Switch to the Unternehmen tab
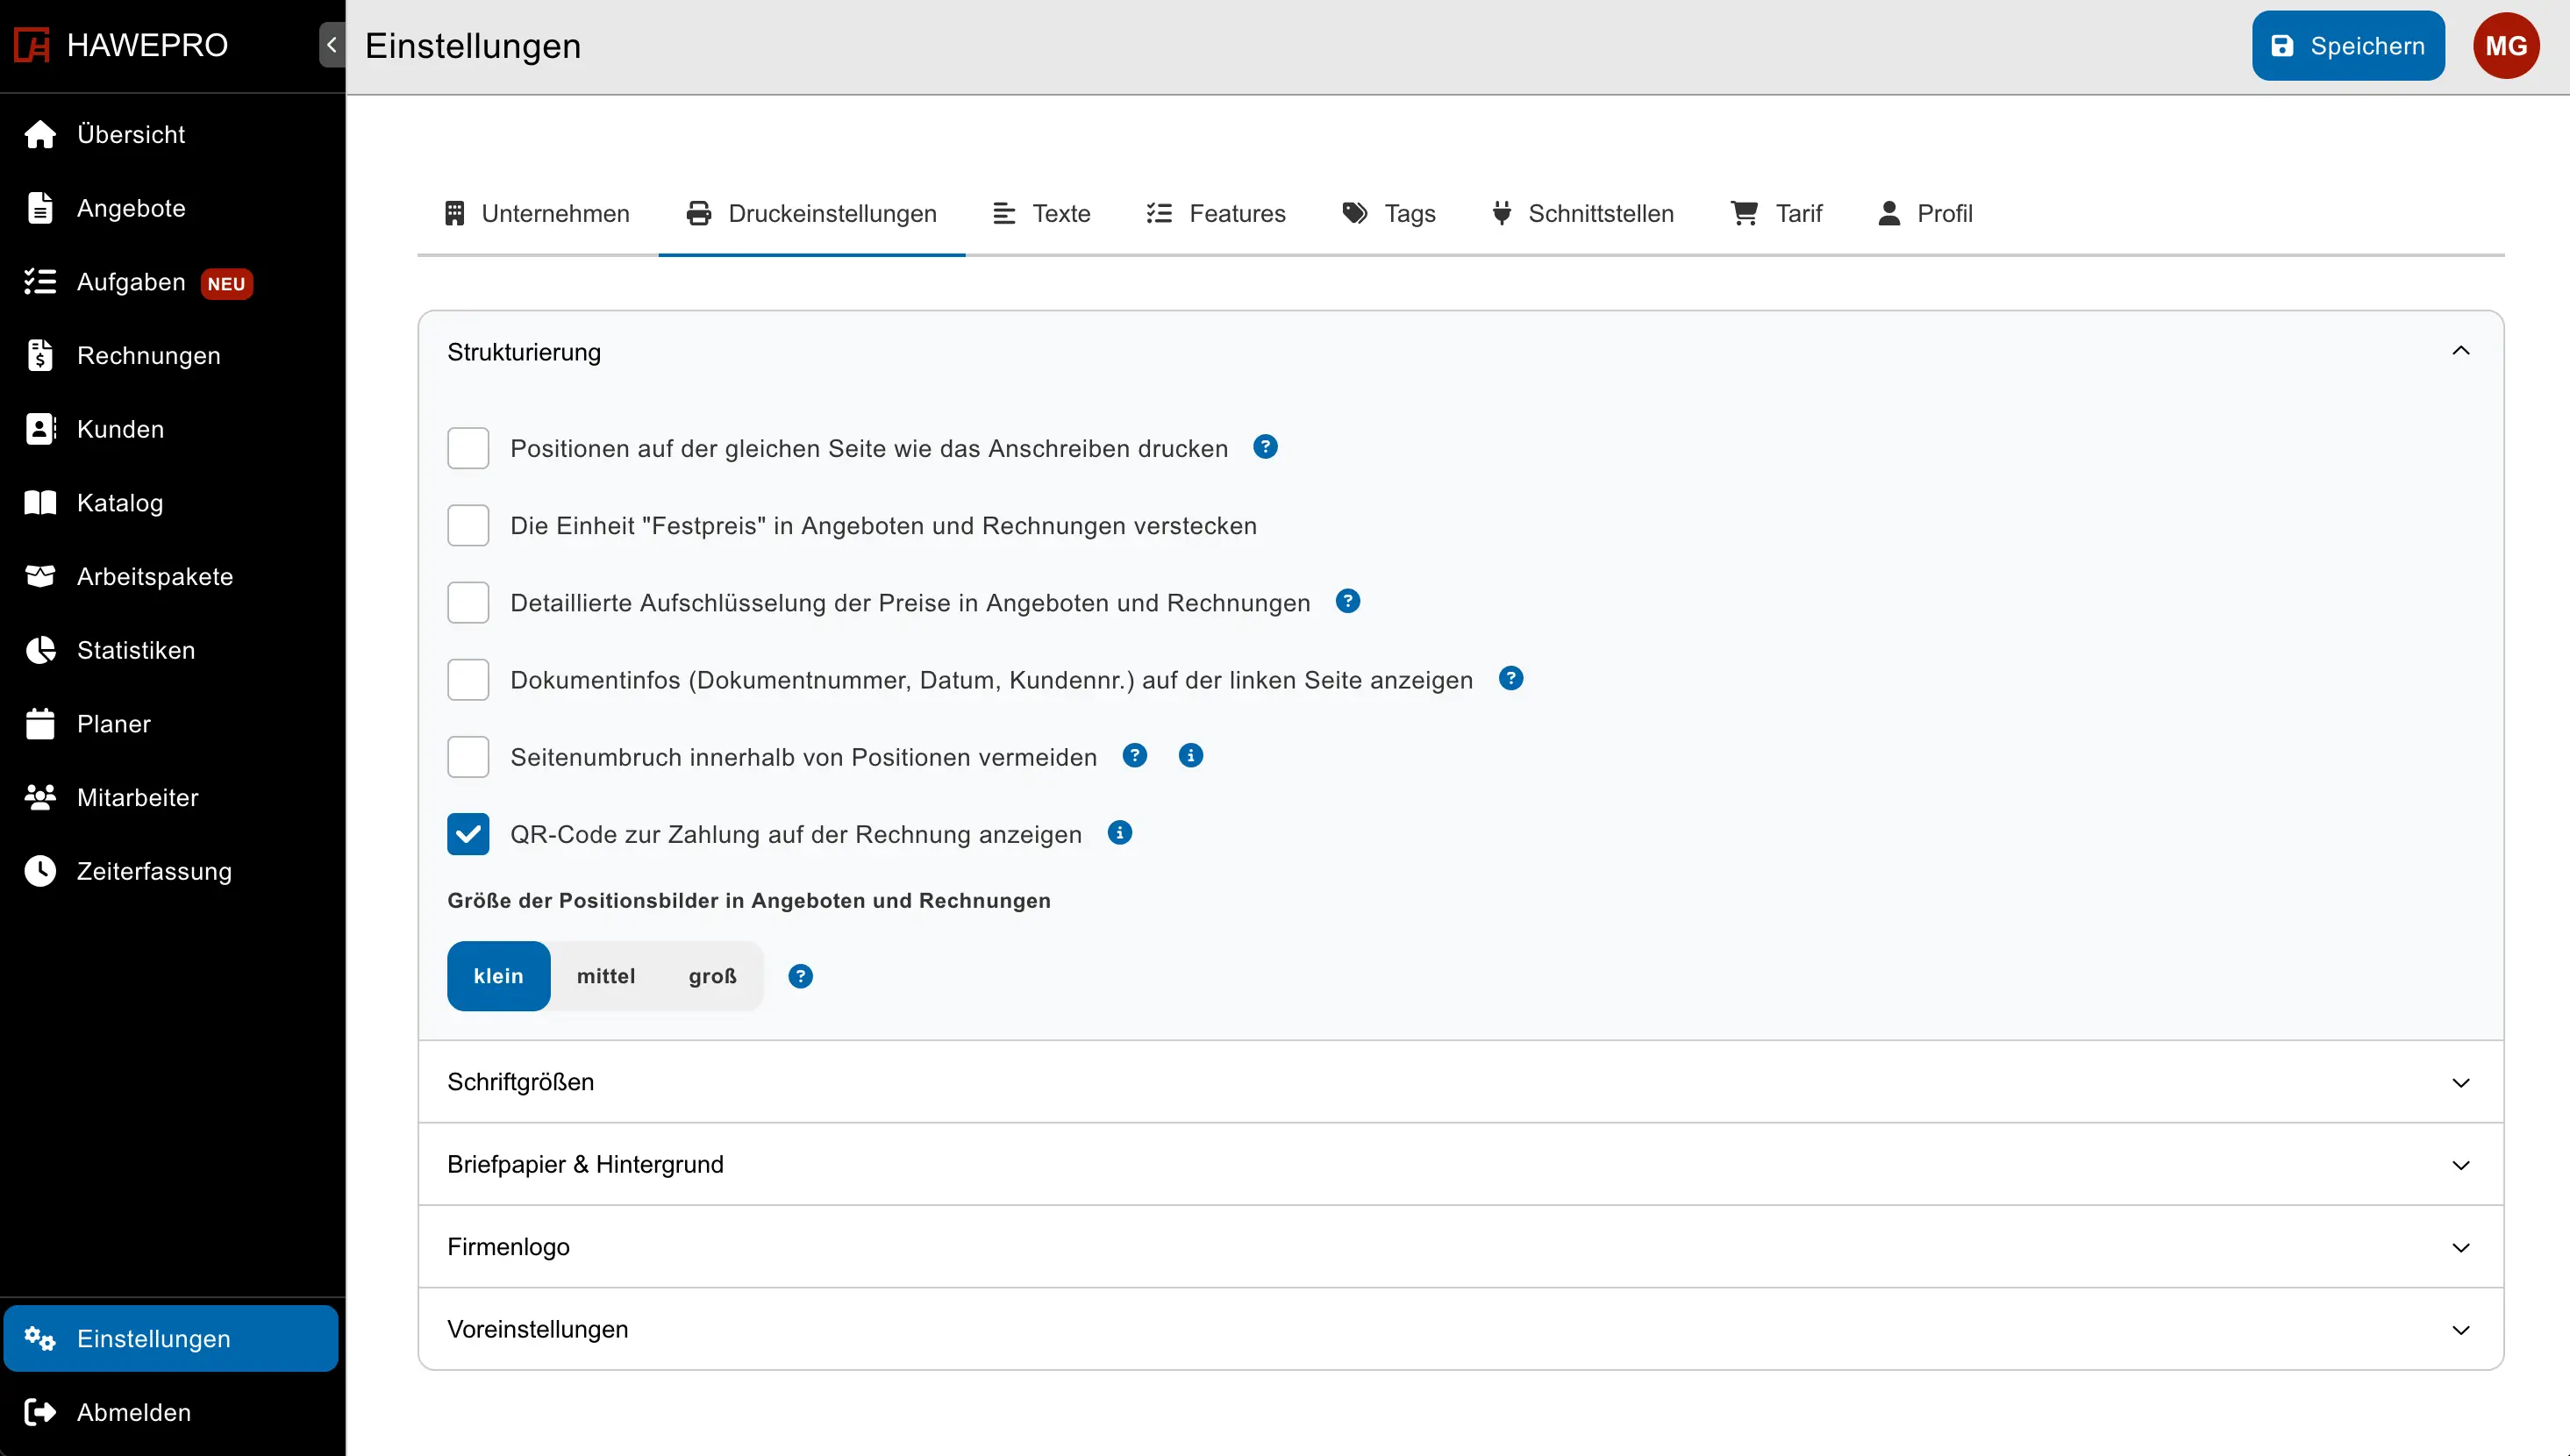The width and height of the screenshot is (2570, 1456). coord(537,213)
